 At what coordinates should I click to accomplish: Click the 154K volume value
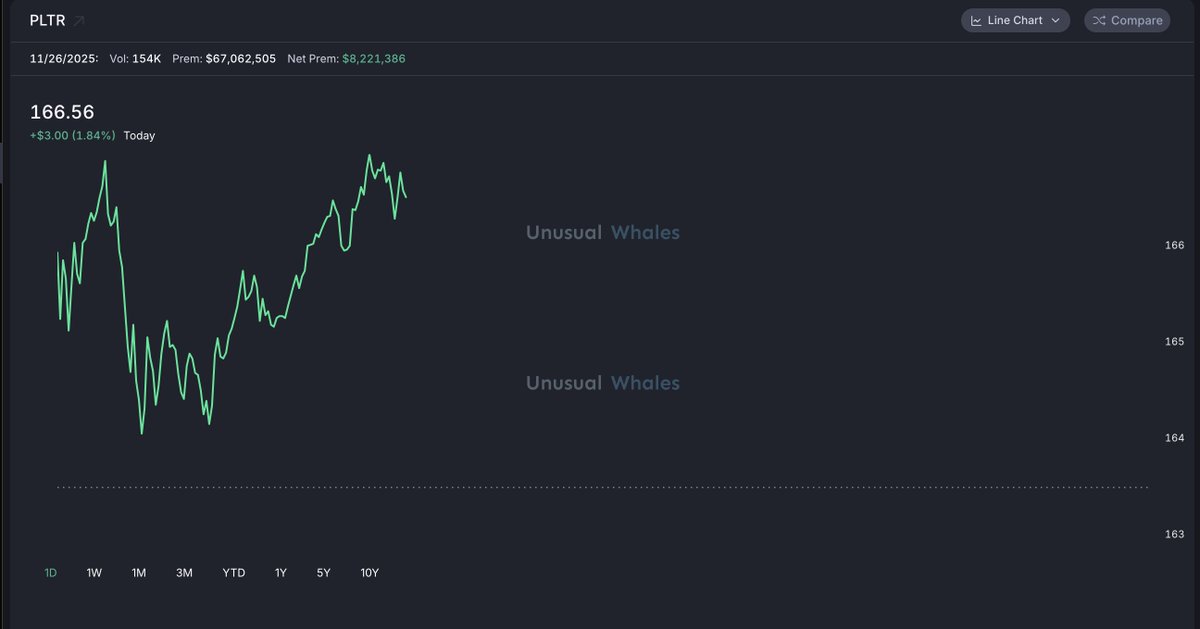tap(147, 59)
